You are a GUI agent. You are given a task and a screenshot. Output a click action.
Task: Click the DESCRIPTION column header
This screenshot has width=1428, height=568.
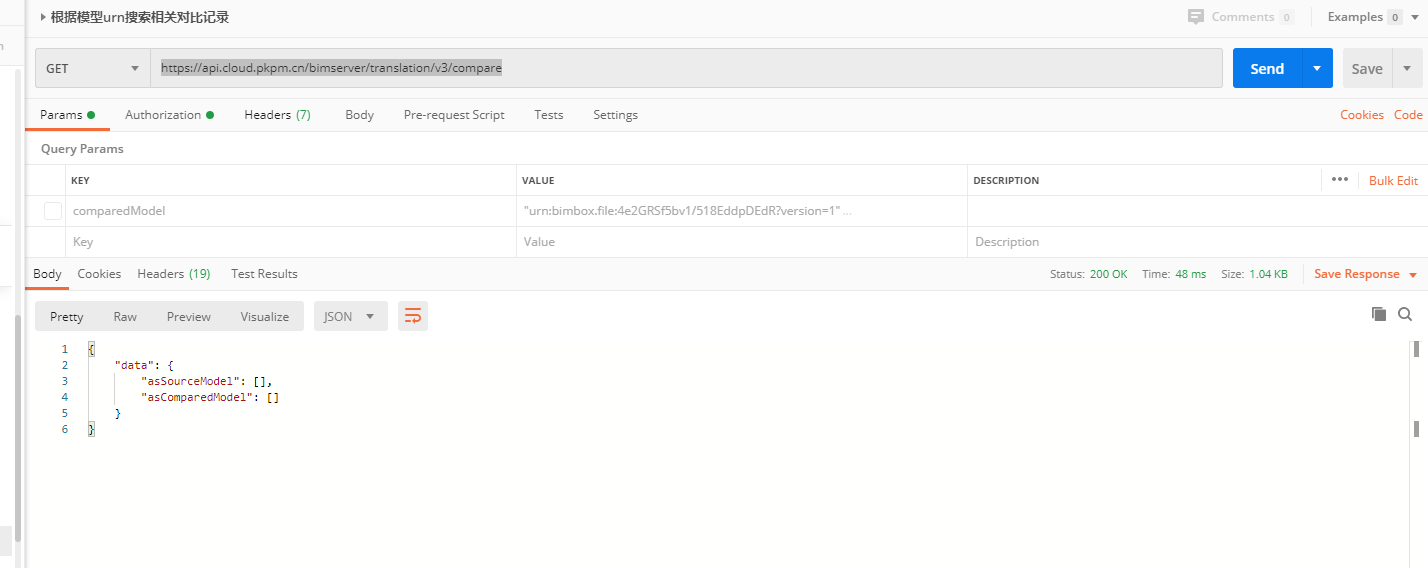point(1006,181)
